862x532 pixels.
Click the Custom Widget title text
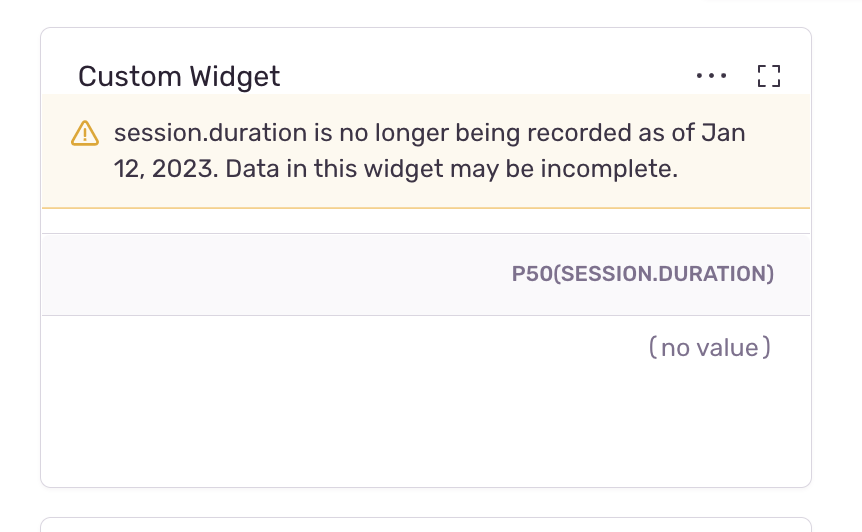click(x=179, y=76)
